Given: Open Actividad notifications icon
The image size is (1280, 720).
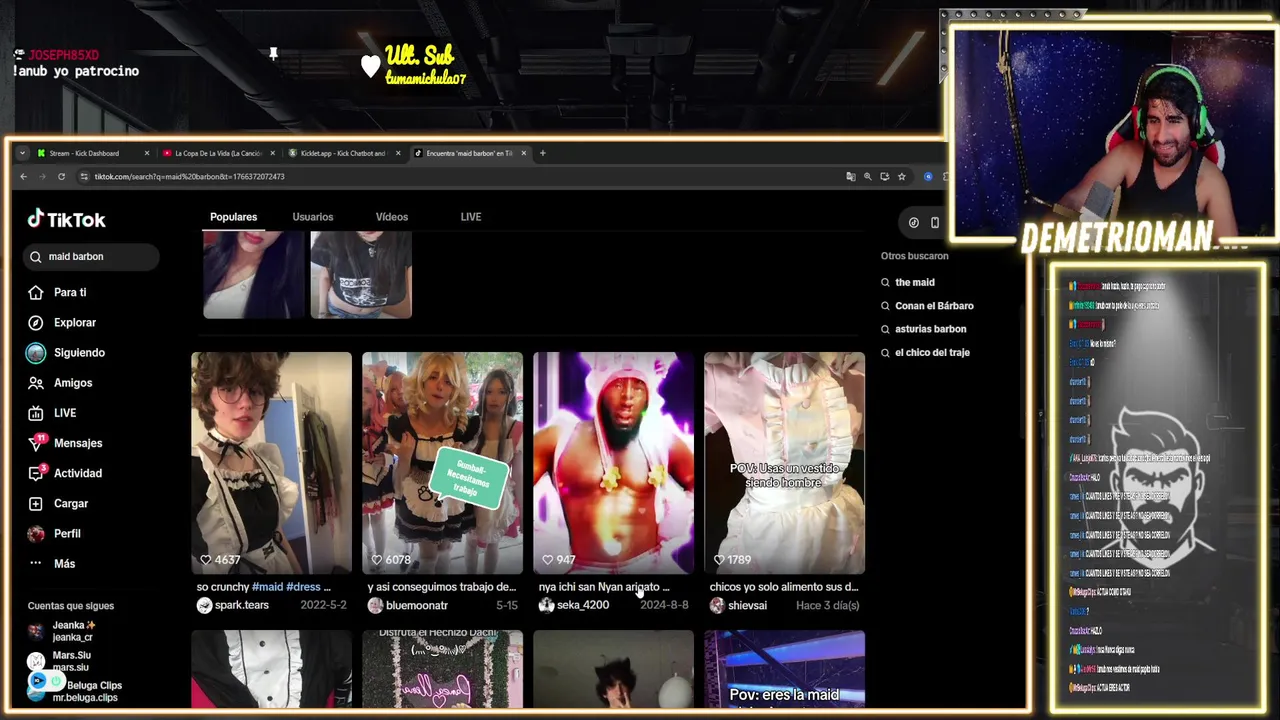Looking at the screenshot, I should 36,472.
